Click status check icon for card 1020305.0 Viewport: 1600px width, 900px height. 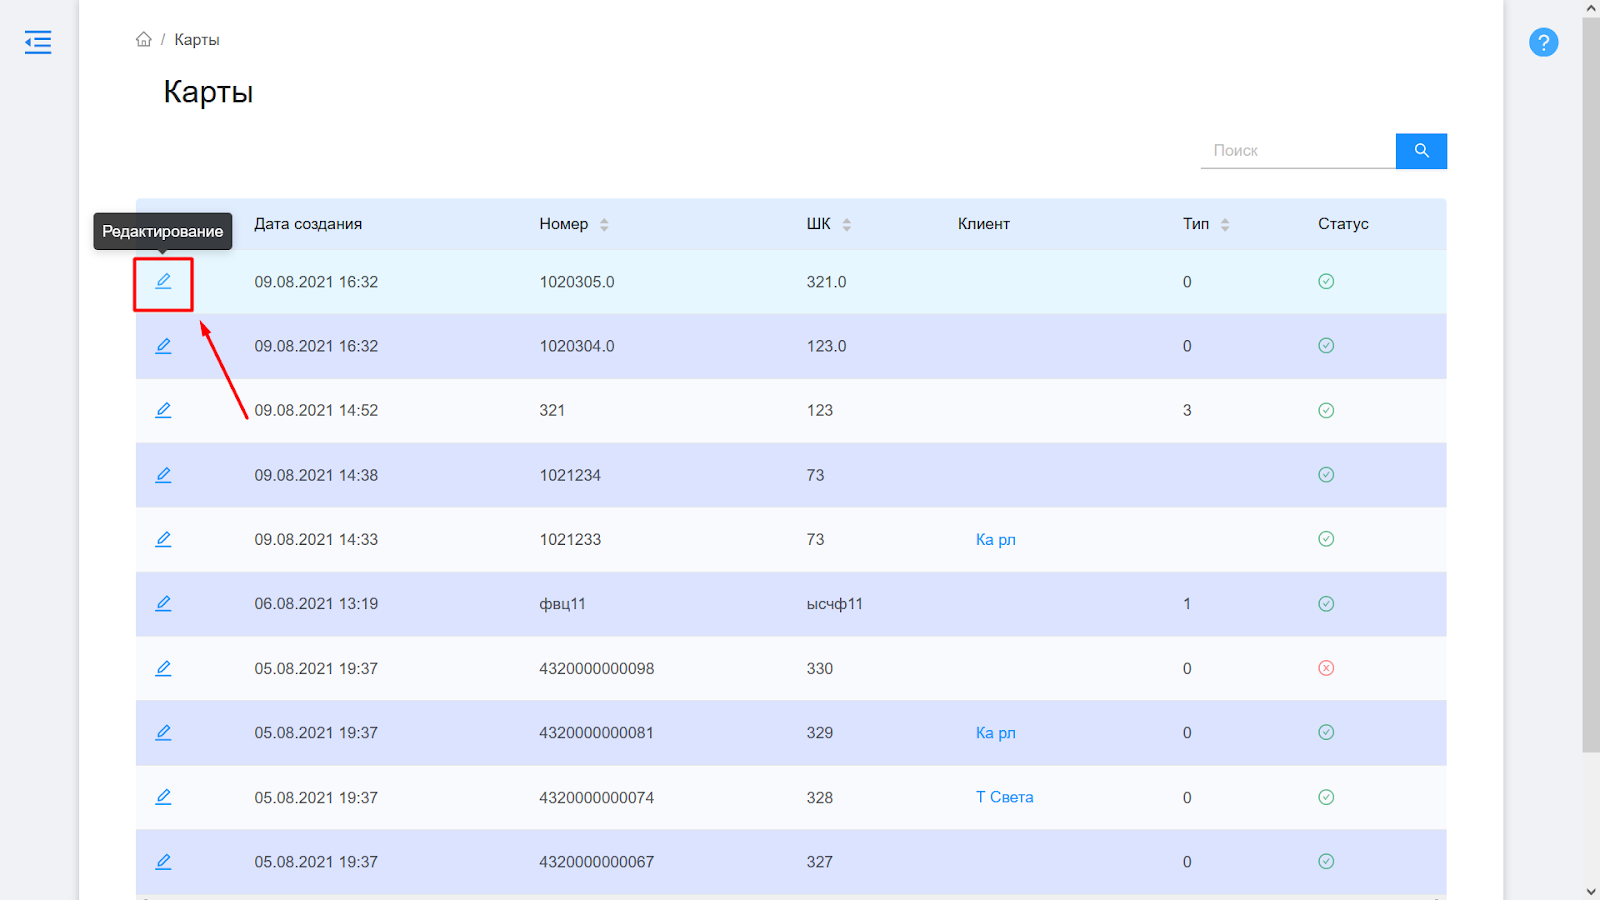[1326, 281]
